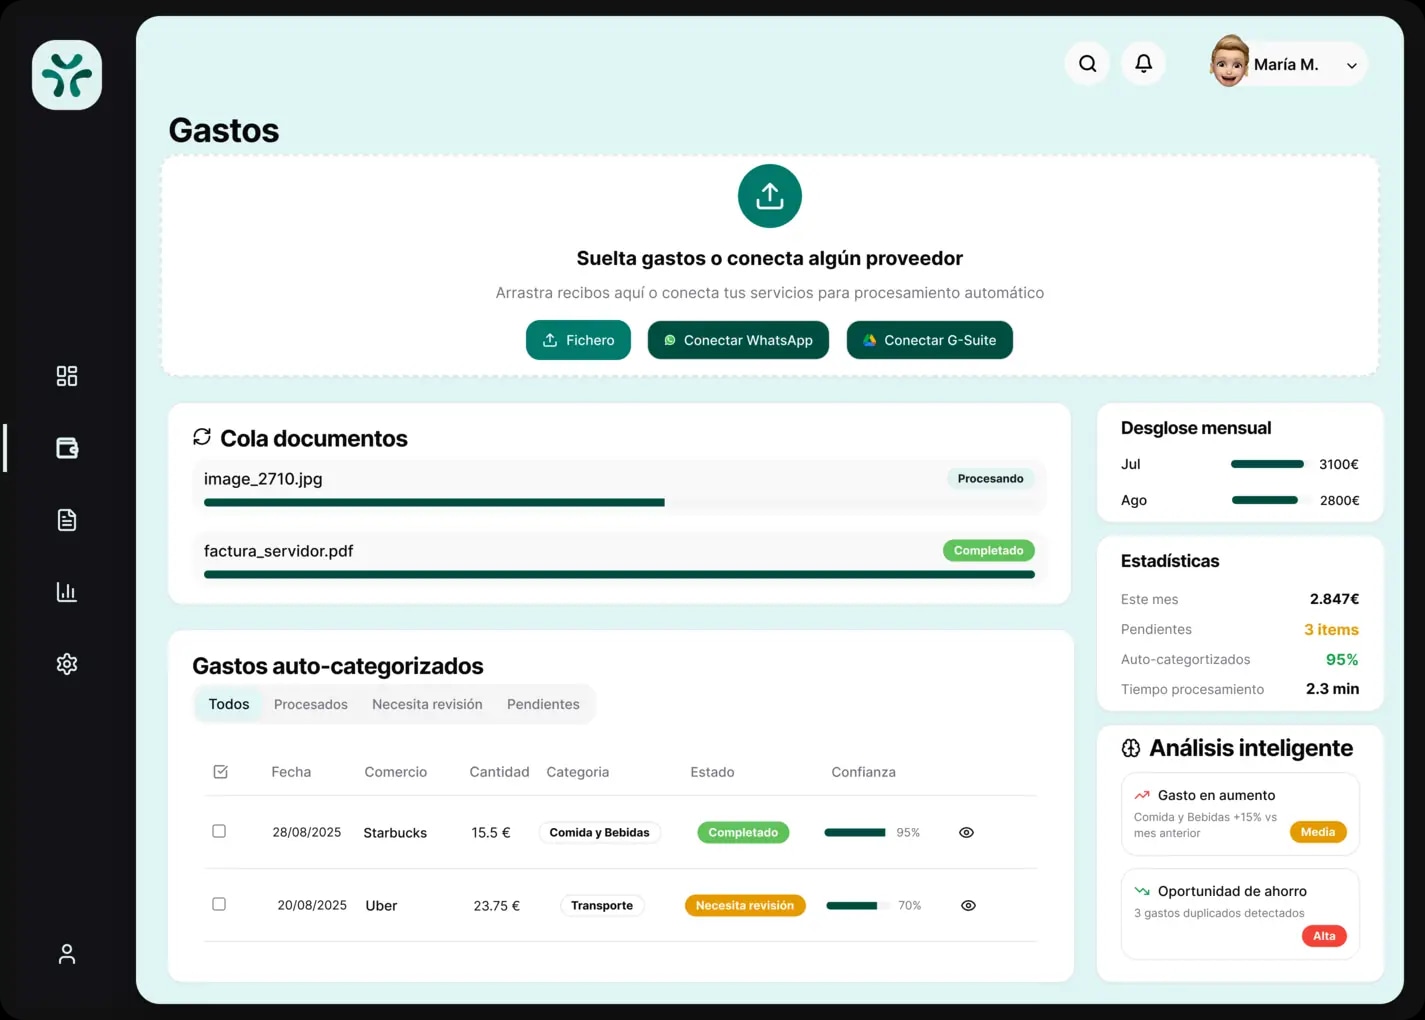
Task: Open settings from the sidebar gear icon
Action: [x=66, y=663]
